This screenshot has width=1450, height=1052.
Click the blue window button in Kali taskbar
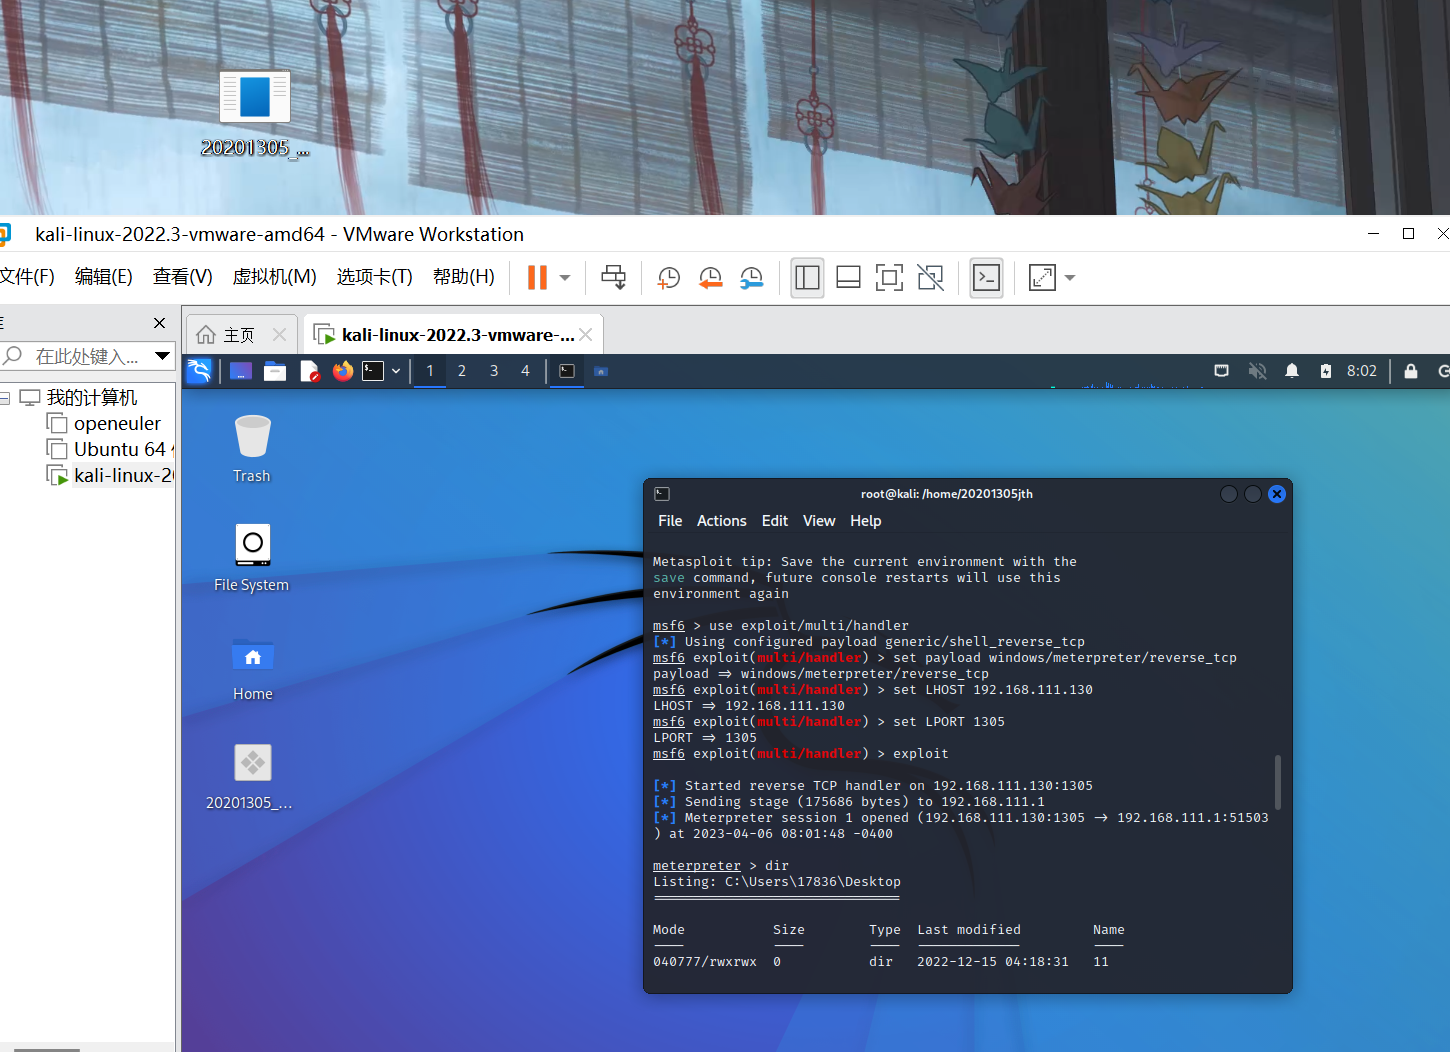[601, 371]
